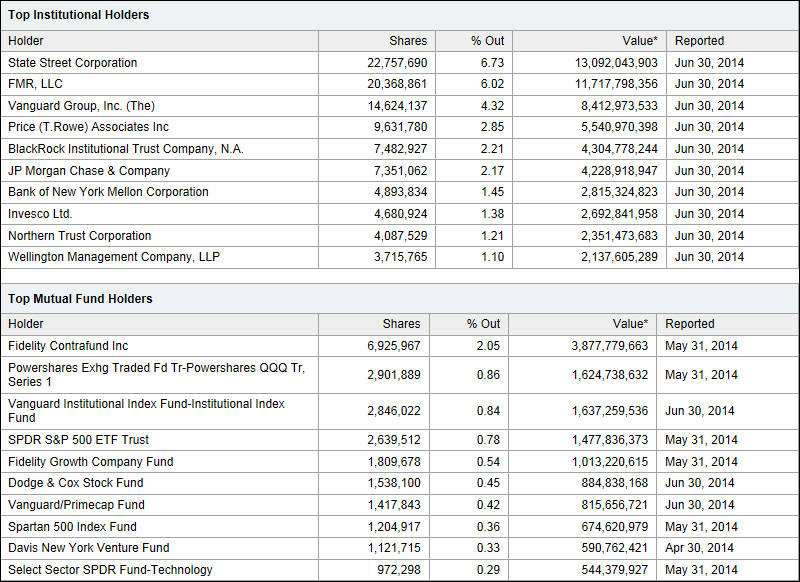Click value 11,717,798,356
The height and width of the screenshot is (582, 800).
coord(616,84)
